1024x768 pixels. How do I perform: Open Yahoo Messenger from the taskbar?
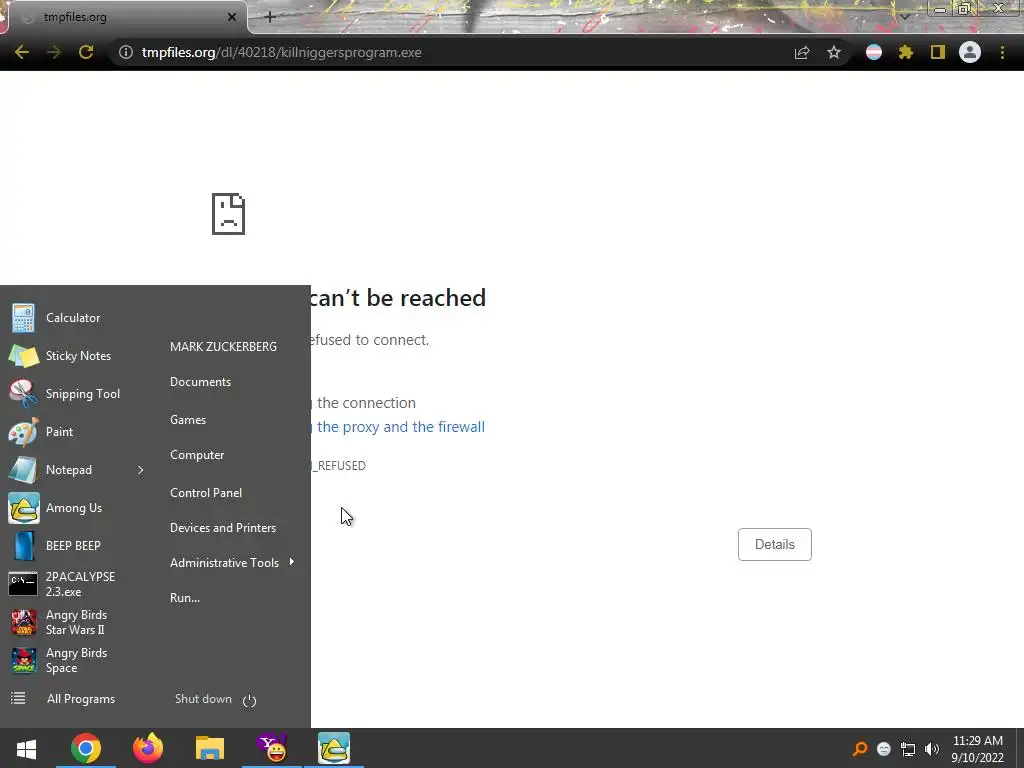coord(272,748)
